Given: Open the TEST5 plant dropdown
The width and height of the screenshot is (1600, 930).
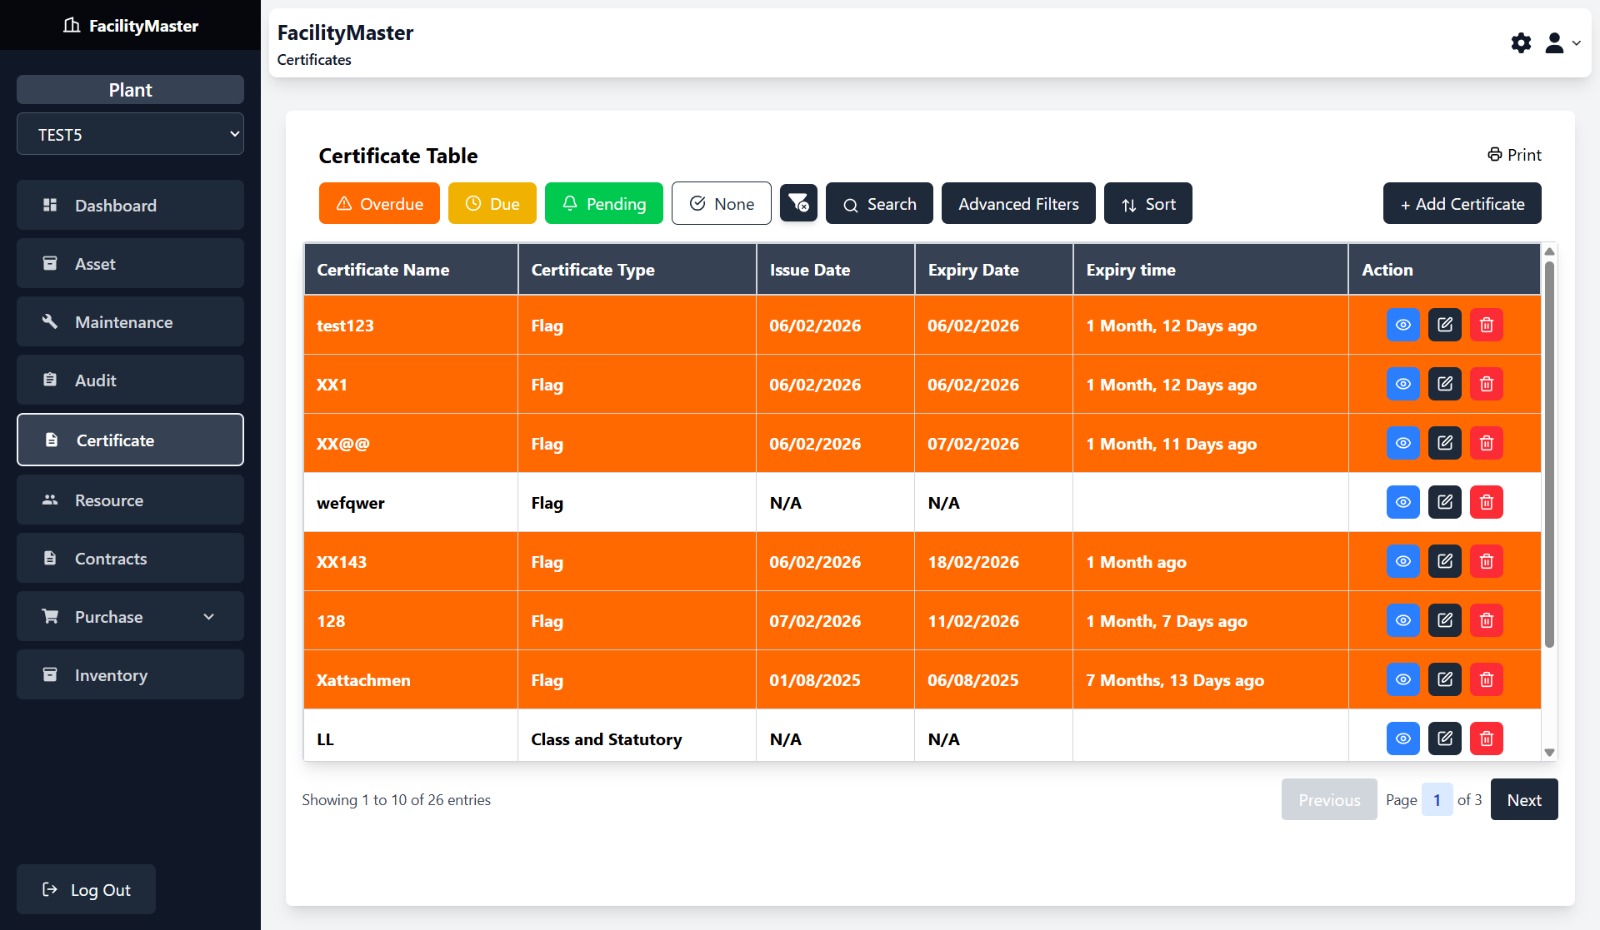Looking at the screenshot, I should [x=130, y=134].
